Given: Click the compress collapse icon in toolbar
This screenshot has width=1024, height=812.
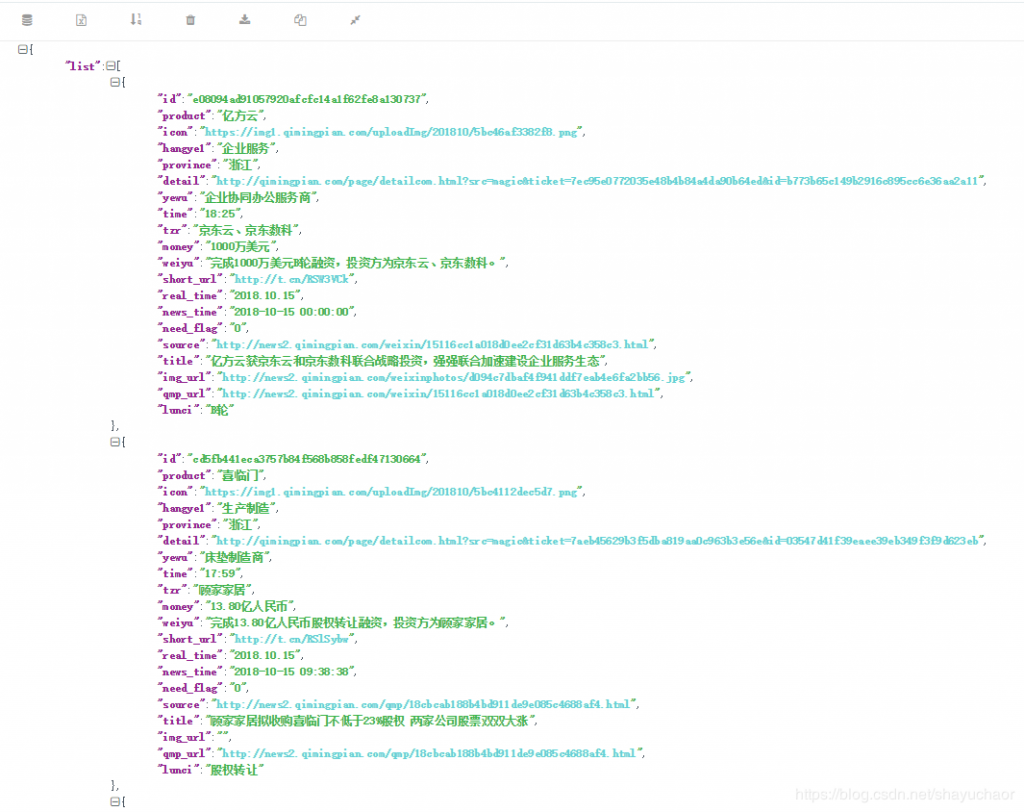Looking at the screenshot, I should 355,20.
